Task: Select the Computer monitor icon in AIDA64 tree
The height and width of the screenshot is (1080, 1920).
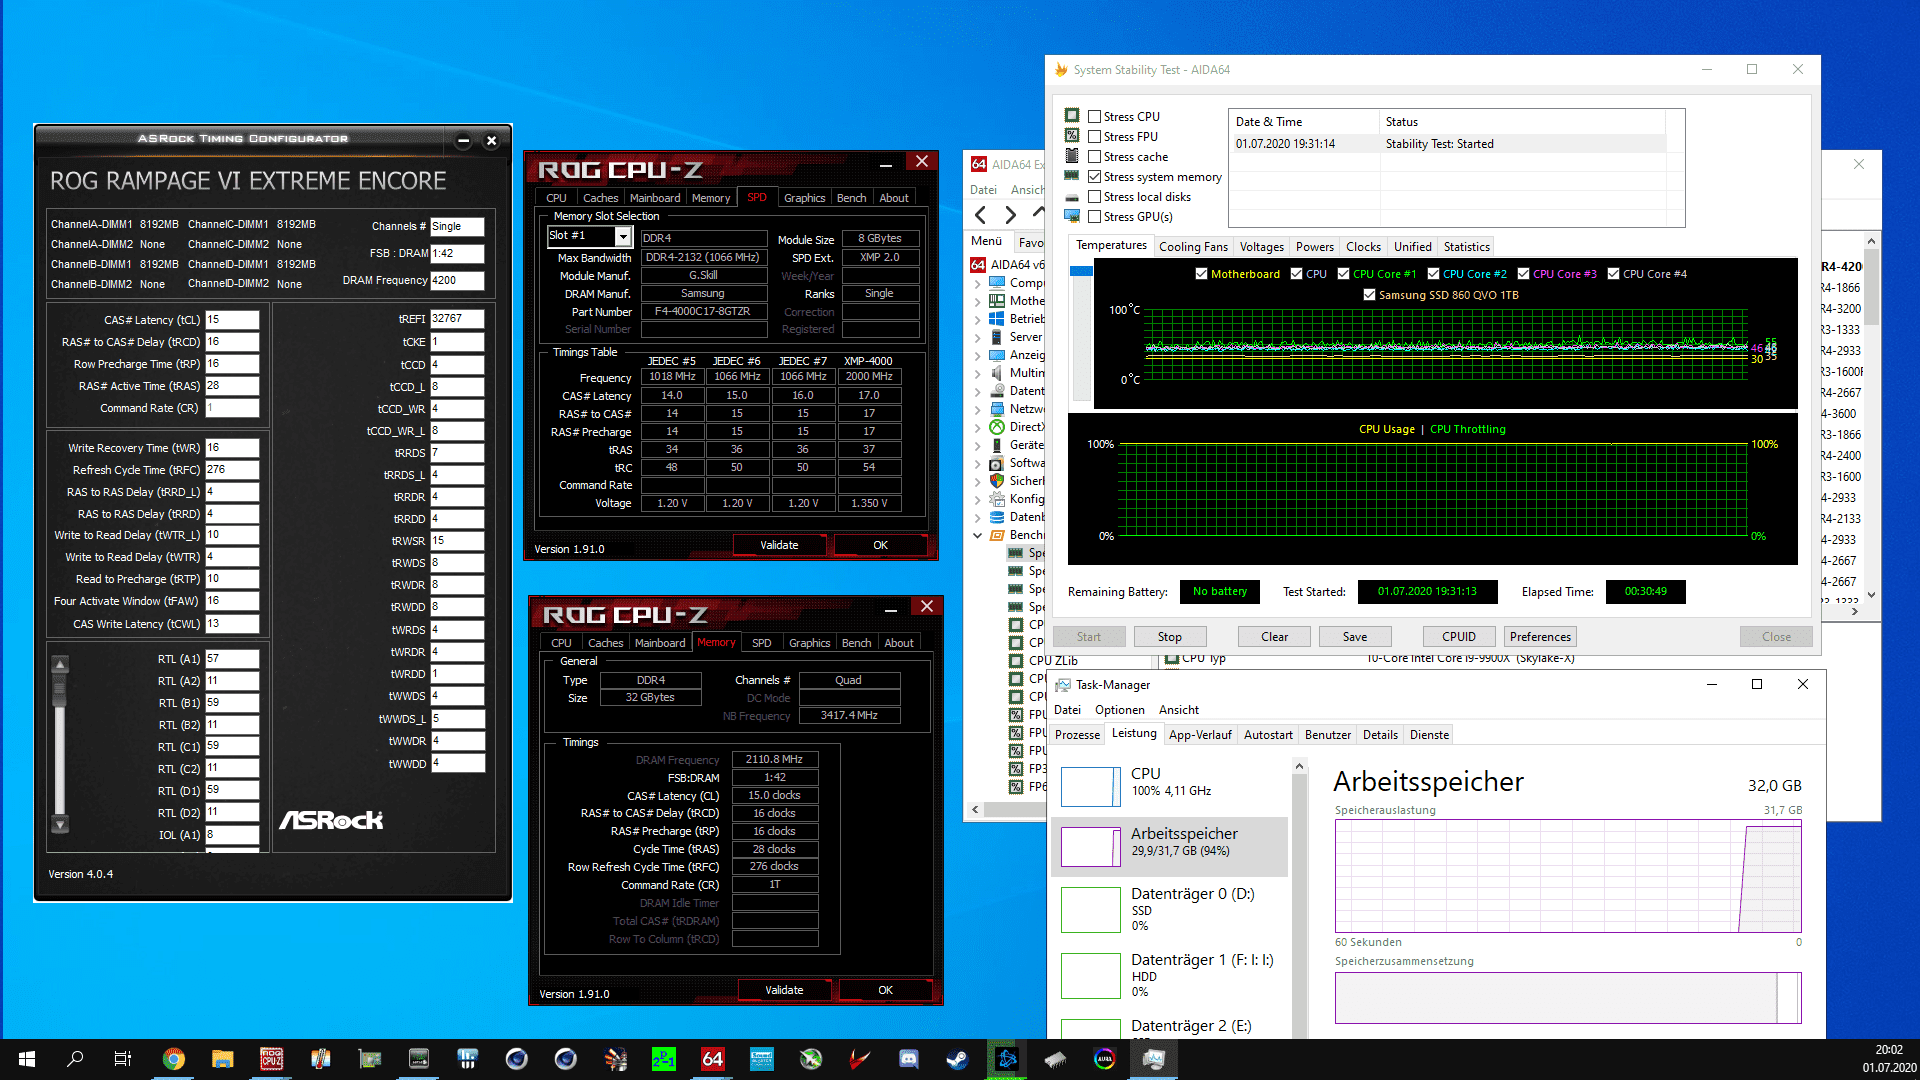Action: click(997, 283)
